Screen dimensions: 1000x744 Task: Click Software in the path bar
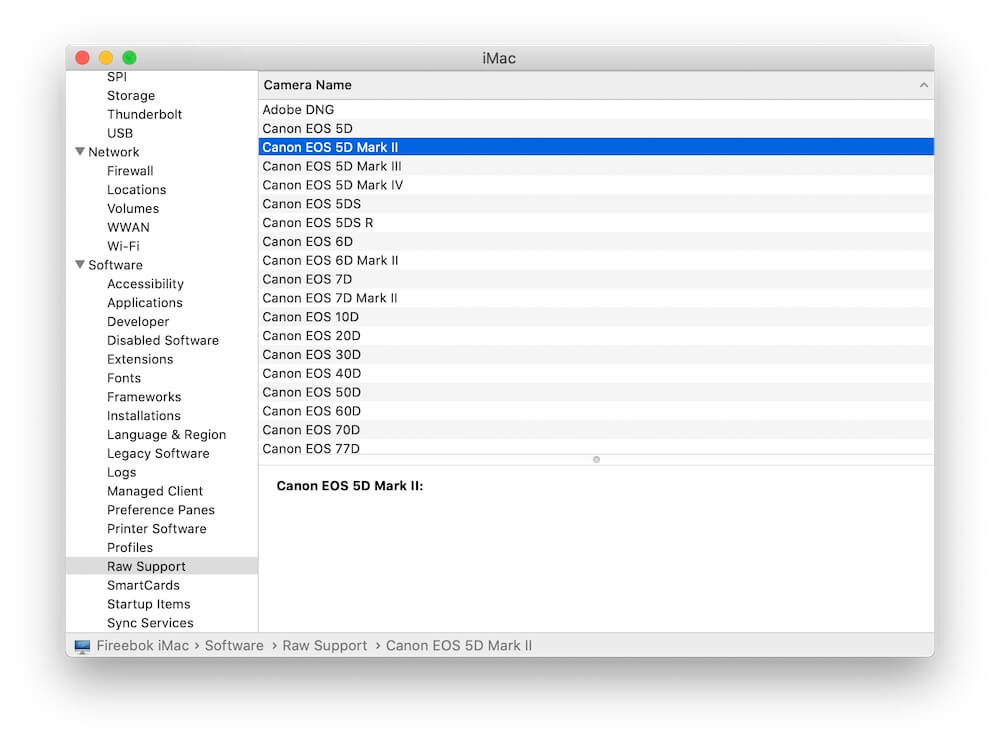[234, 646]
